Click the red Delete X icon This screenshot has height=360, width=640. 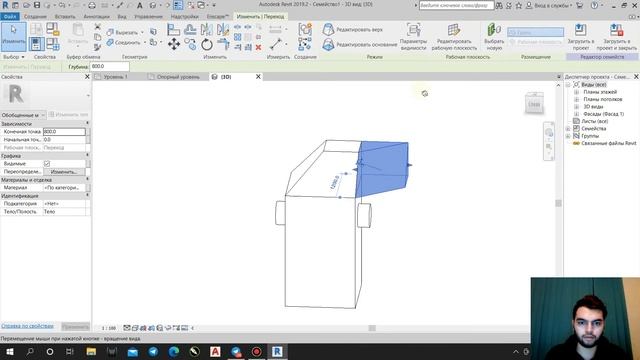258,47
